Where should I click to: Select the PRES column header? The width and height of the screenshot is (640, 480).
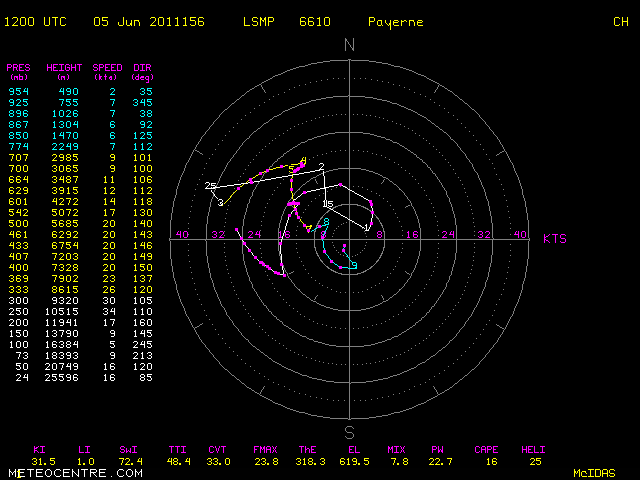pos(19,68)
